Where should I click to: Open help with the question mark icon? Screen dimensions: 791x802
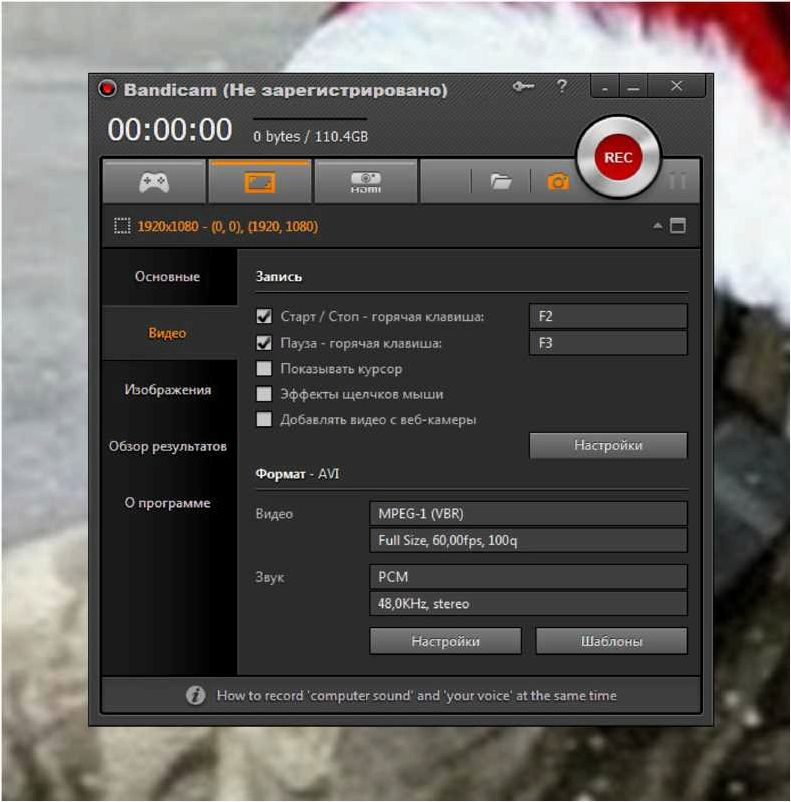click(x=562, y=86)
